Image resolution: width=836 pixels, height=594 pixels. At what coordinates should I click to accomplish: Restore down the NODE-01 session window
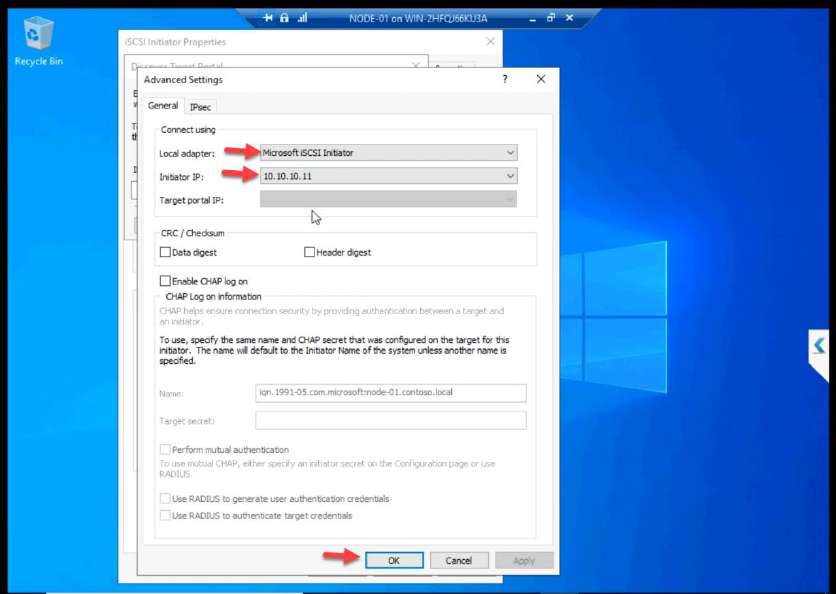tap(551, 18)
